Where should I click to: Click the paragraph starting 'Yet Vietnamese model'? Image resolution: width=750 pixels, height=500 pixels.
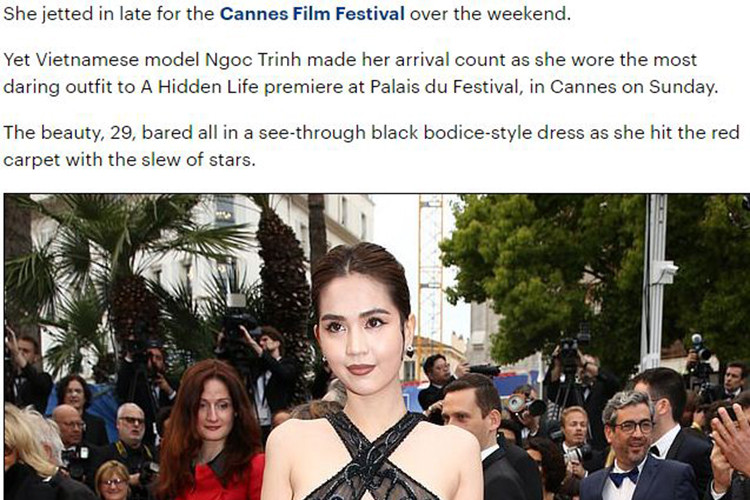361,73
